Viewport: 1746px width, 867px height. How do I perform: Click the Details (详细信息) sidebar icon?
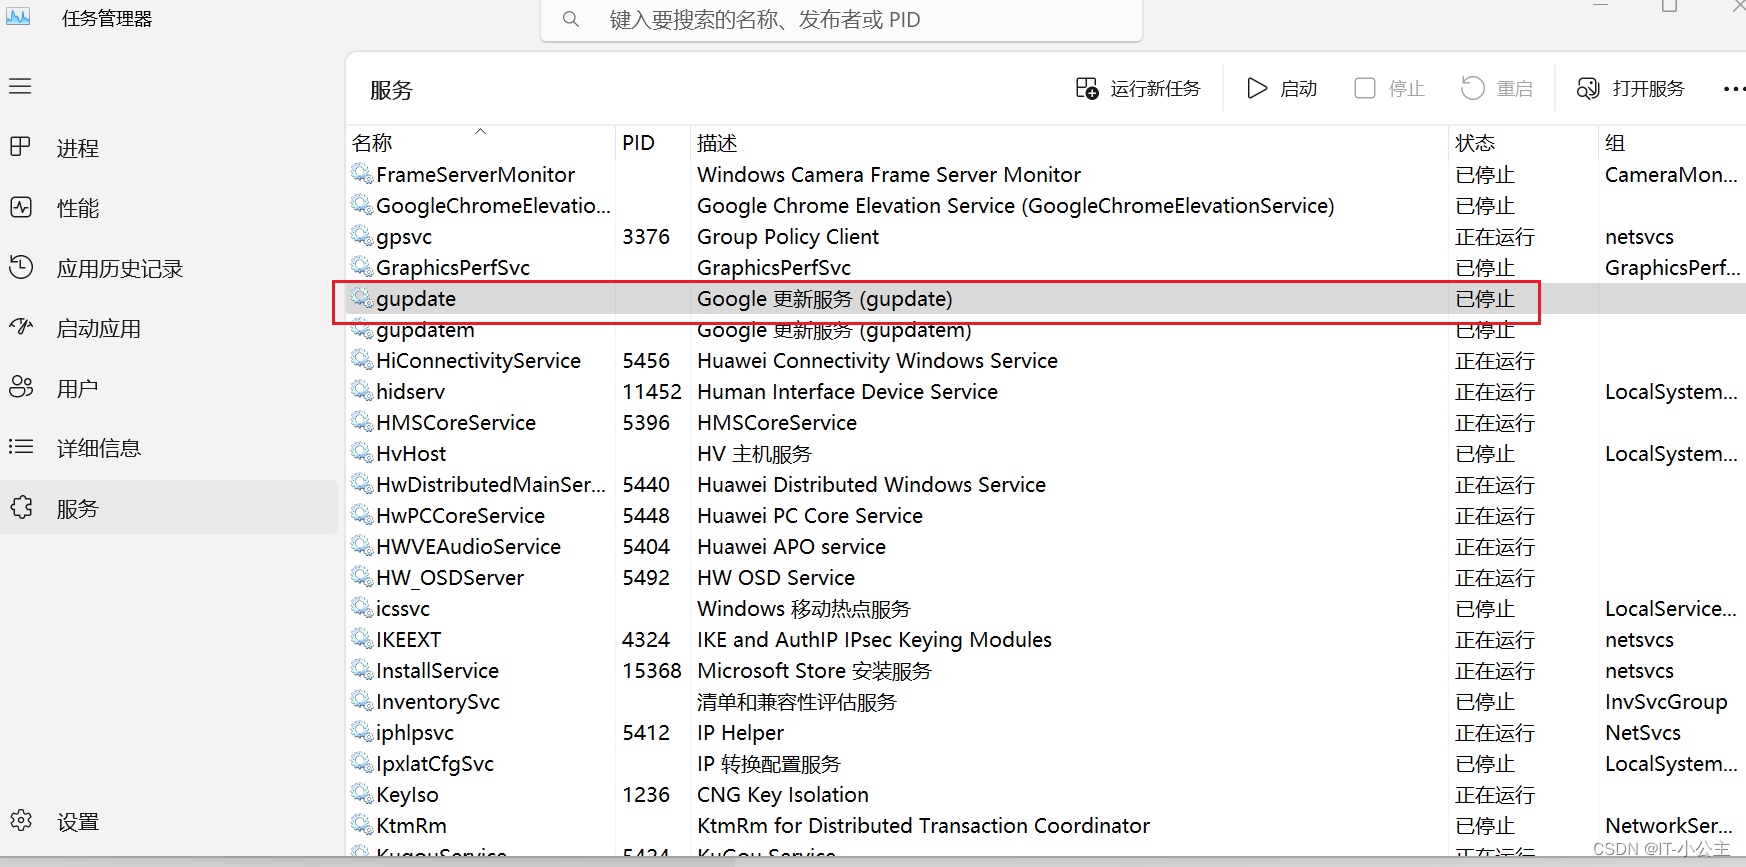[x=20, y=447]
